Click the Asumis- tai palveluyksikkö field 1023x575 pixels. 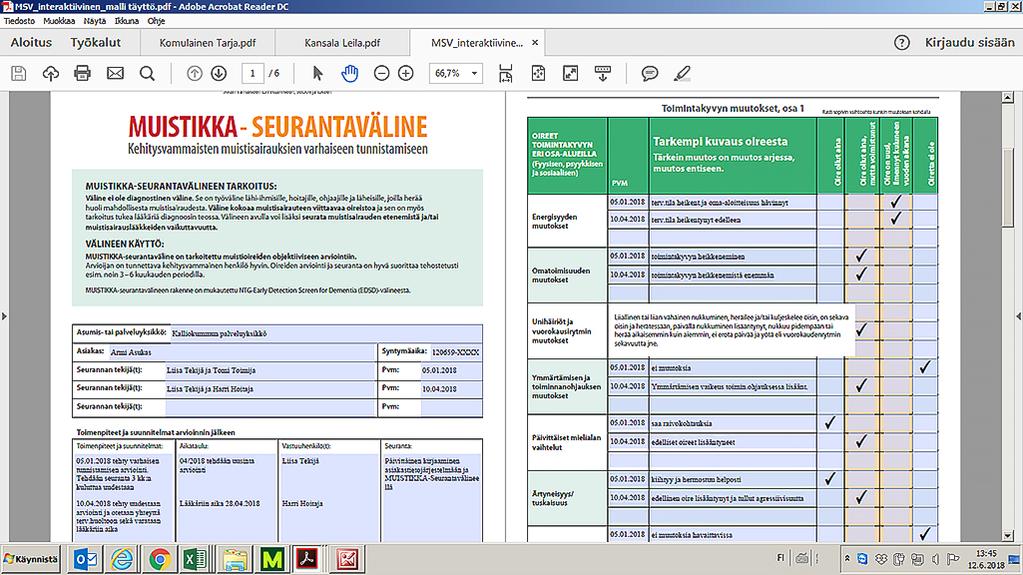326,333
